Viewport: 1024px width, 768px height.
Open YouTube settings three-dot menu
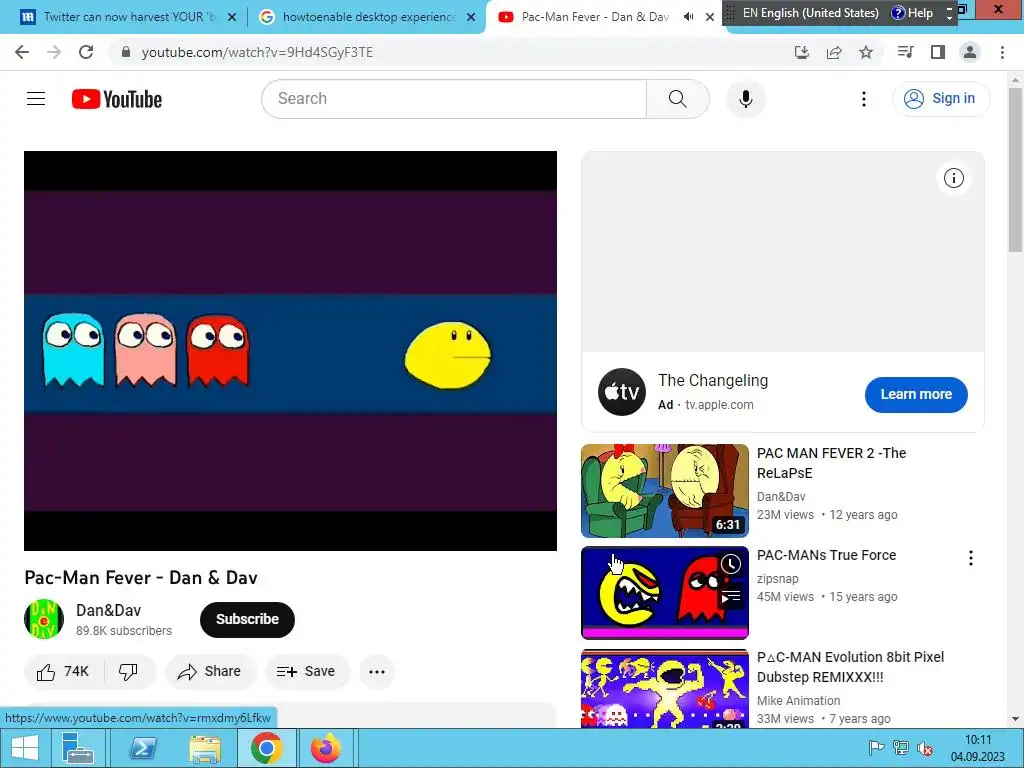863,99
